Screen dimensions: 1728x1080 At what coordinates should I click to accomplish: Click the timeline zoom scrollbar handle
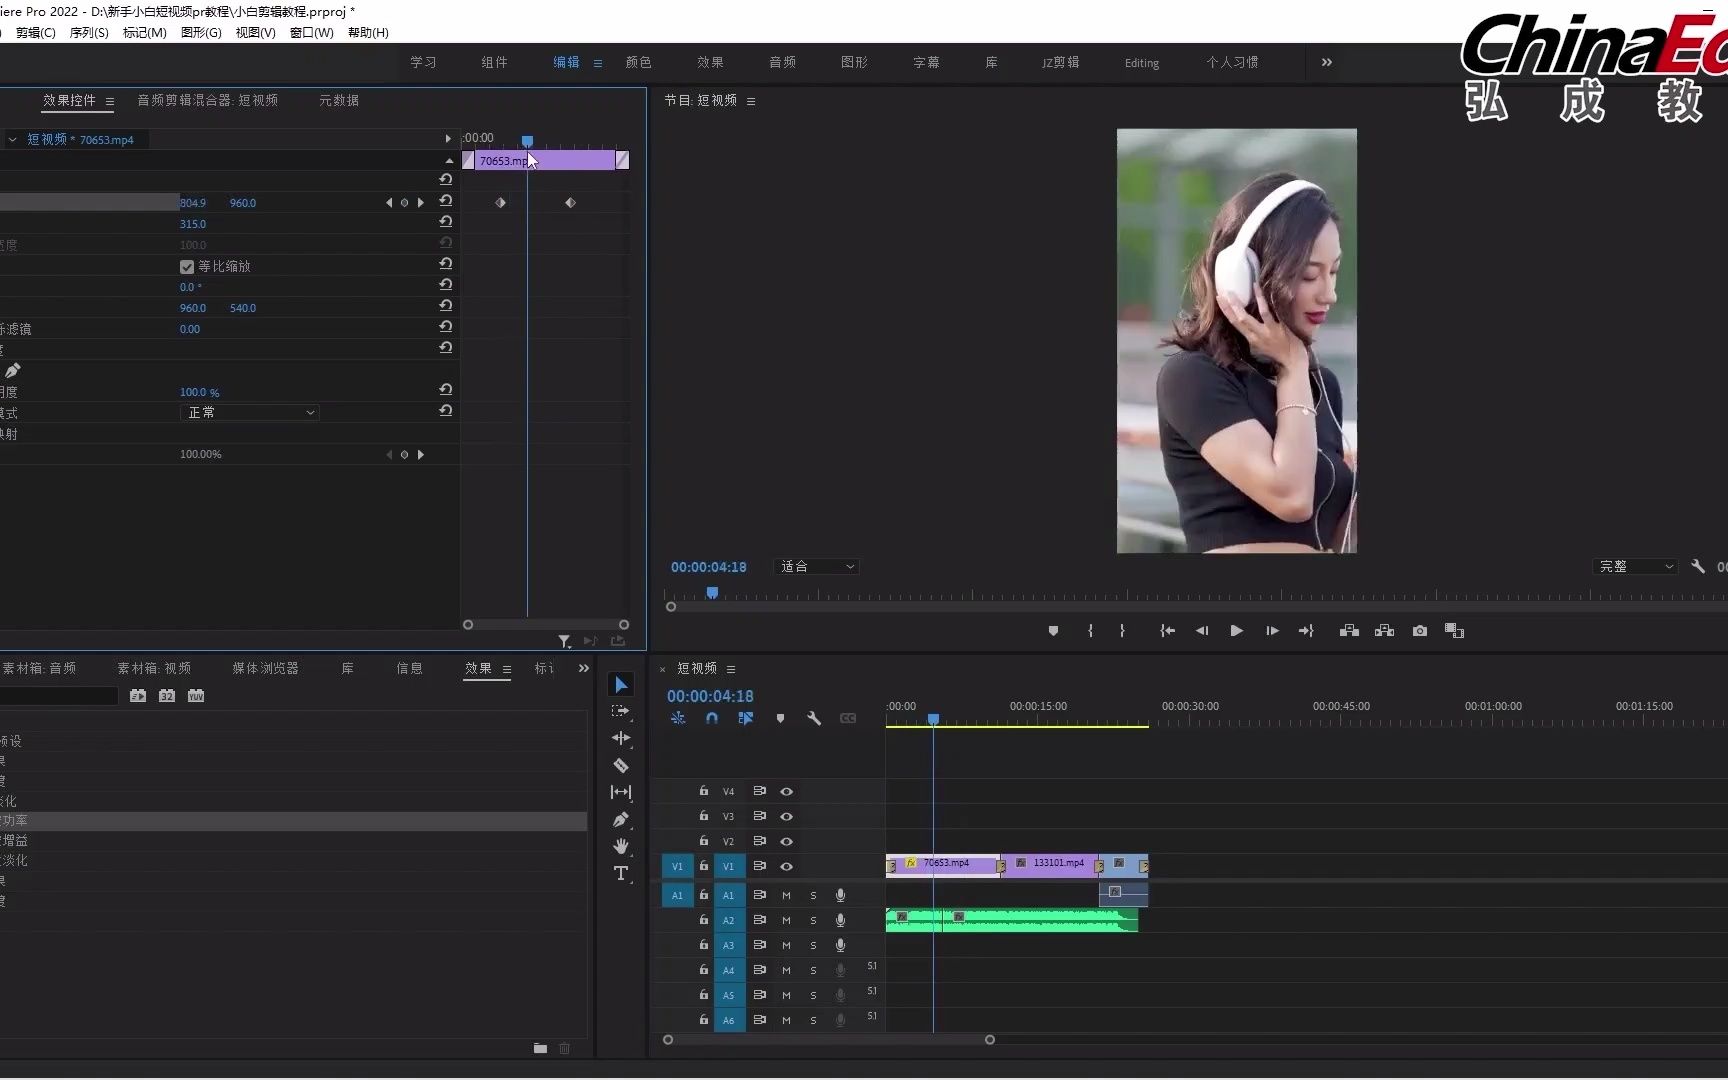pyautogui.click(x=990, y=1040)
